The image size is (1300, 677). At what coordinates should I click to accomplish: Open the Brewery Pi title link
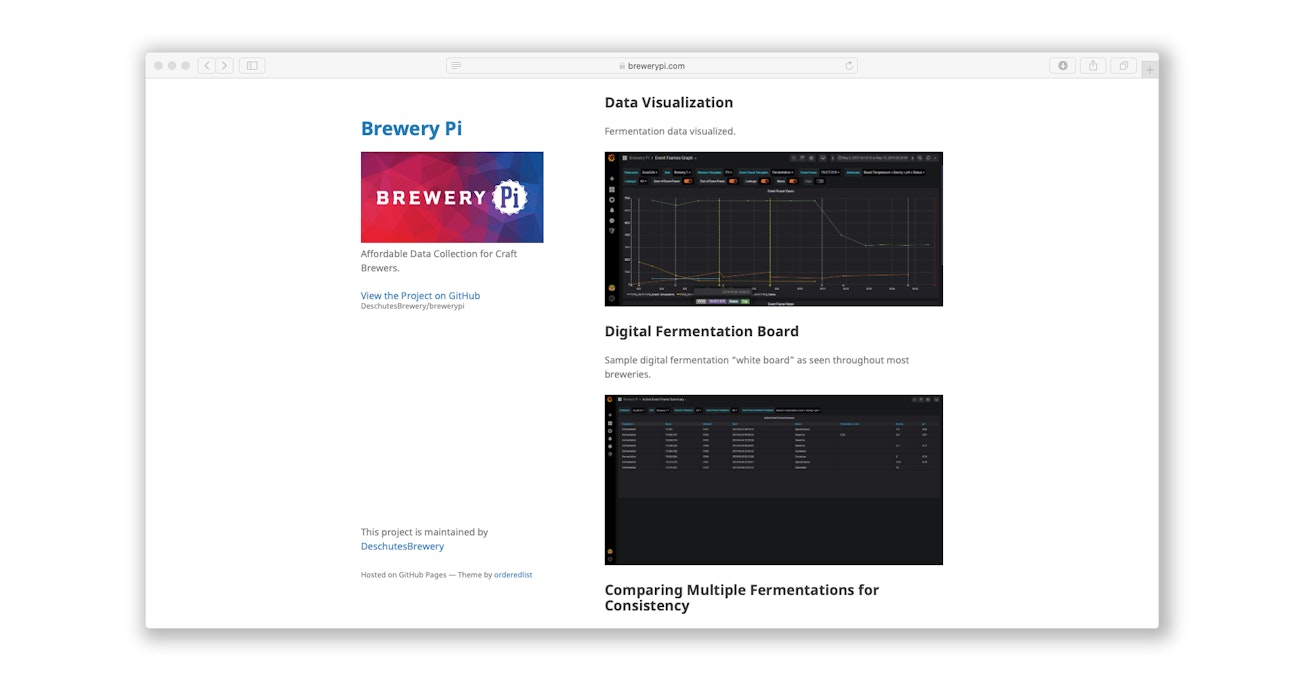point(411,129)
